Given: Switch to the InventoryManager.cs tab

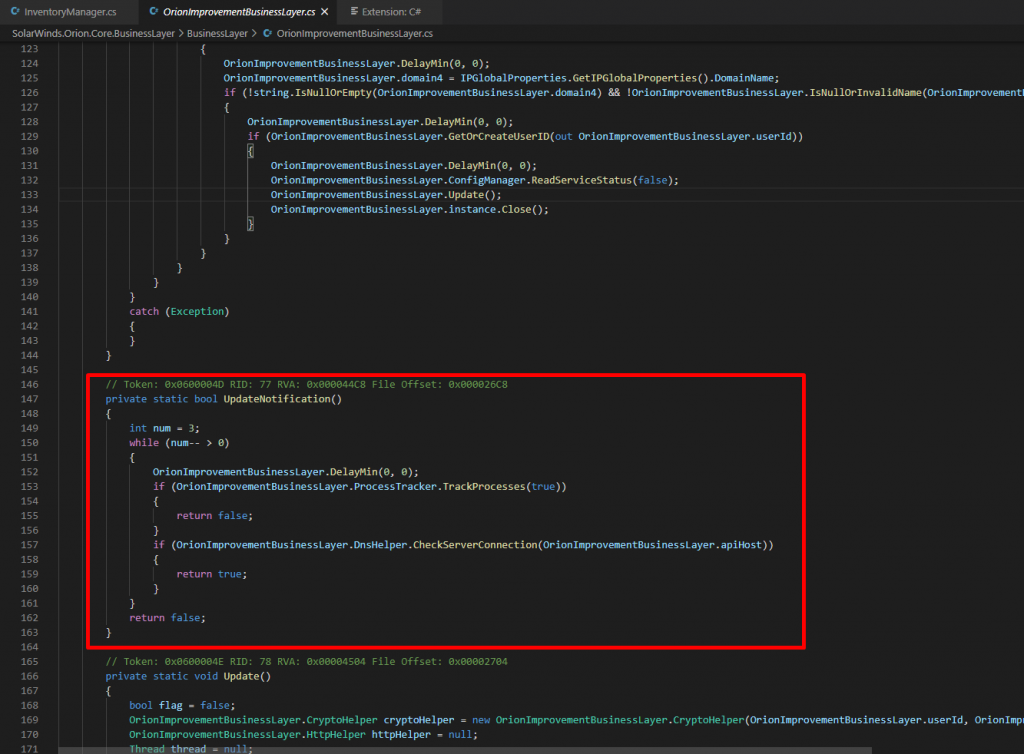Looking at the screenshot, I should [70, 12].
